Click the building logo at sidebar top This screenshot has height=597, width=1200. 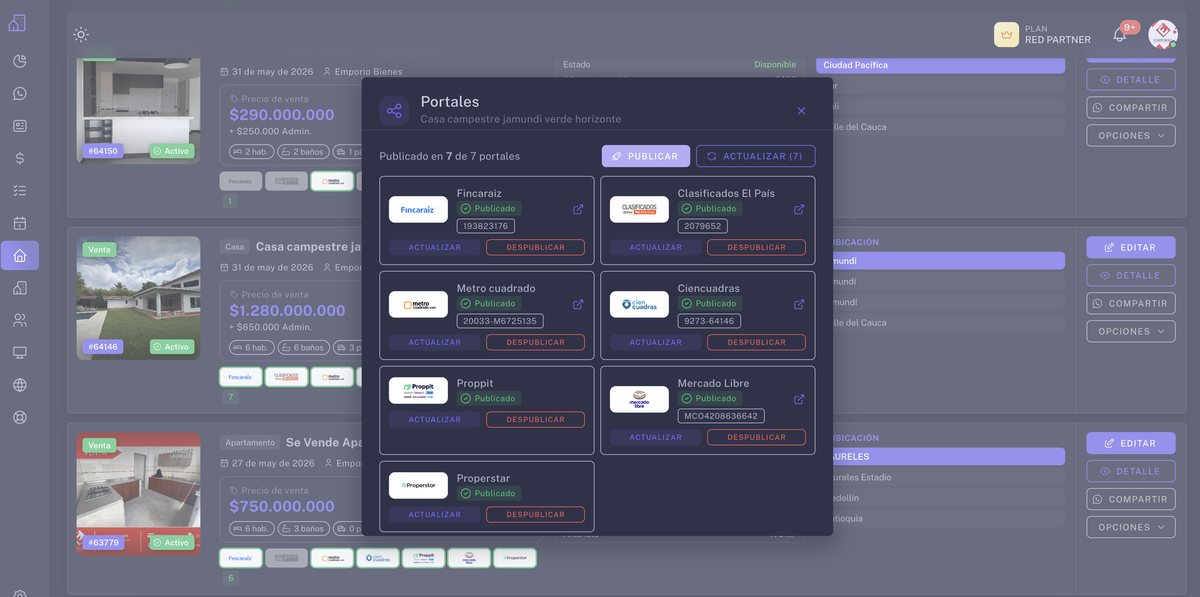(x=17, y=22)
